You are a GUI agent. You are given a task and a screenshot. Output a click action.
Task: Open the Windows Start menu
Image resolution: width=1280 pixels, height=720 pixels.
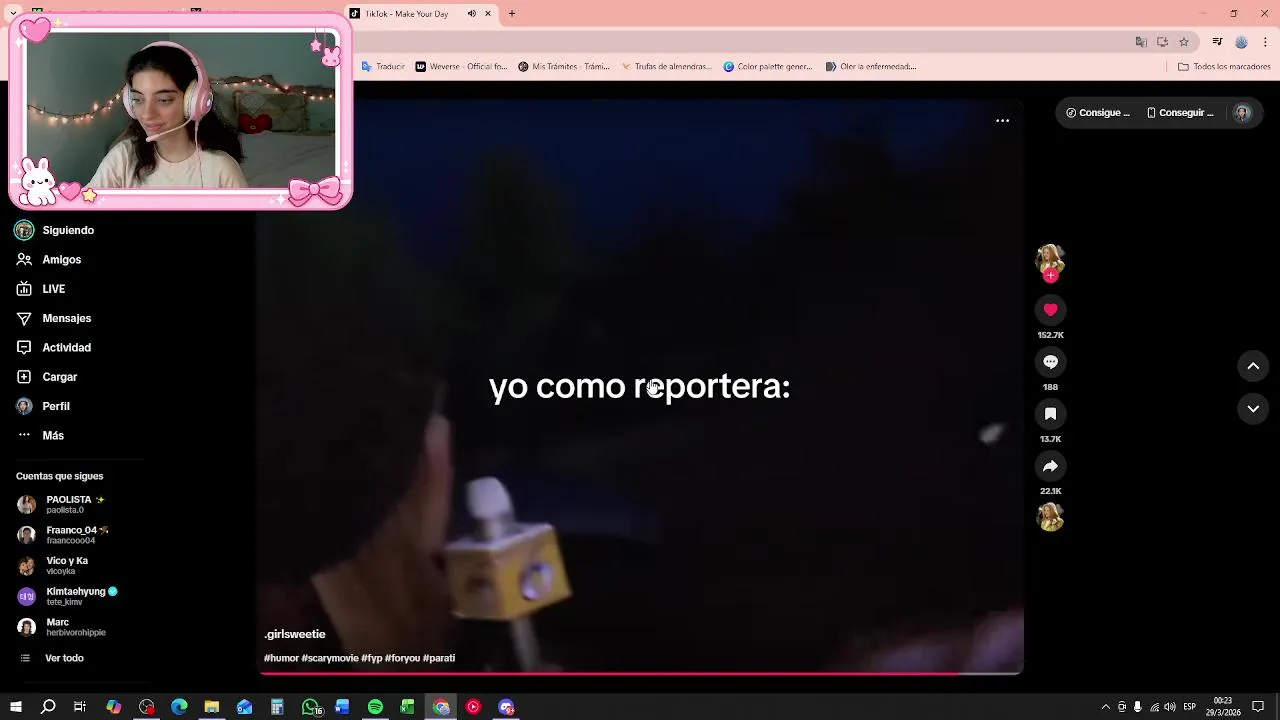(x=15, y=707)
